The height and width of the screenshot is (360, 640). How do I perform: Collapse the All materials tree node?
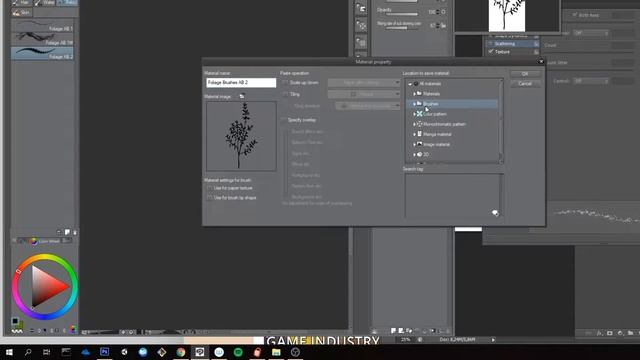tap(410, 84)
